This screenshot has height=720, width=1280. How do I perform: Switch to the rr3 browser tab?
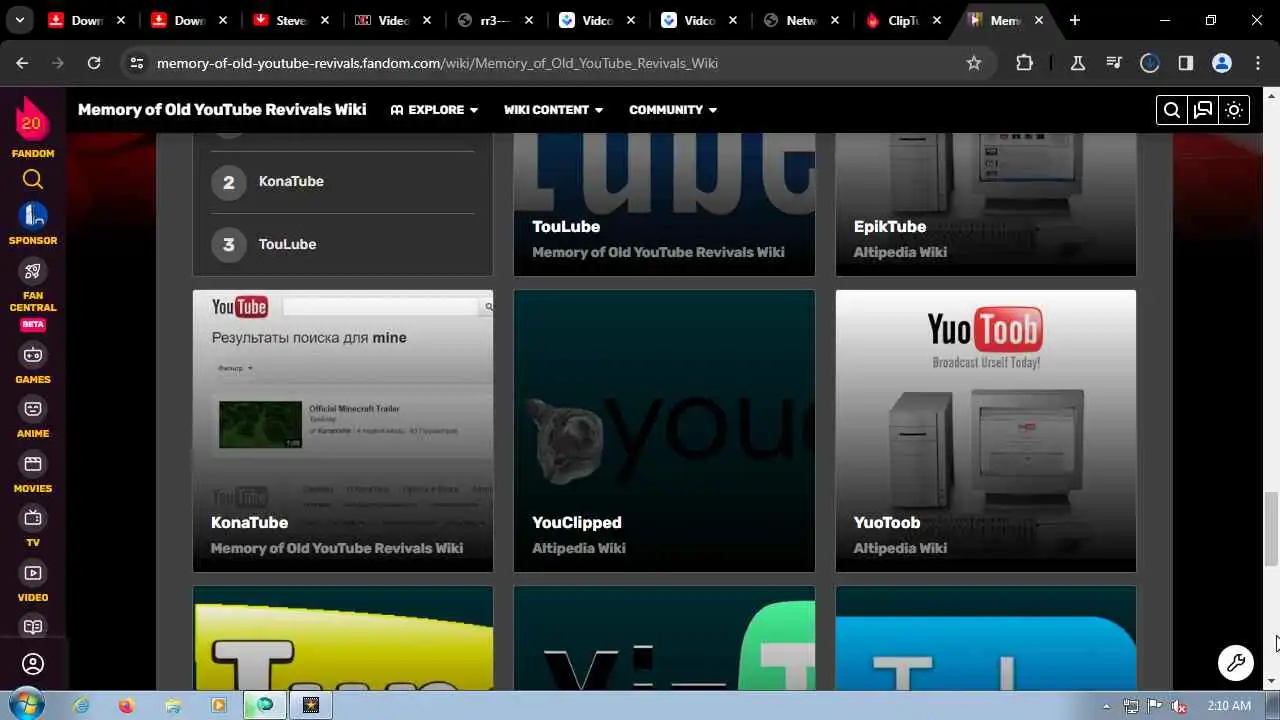click(495, 20)
